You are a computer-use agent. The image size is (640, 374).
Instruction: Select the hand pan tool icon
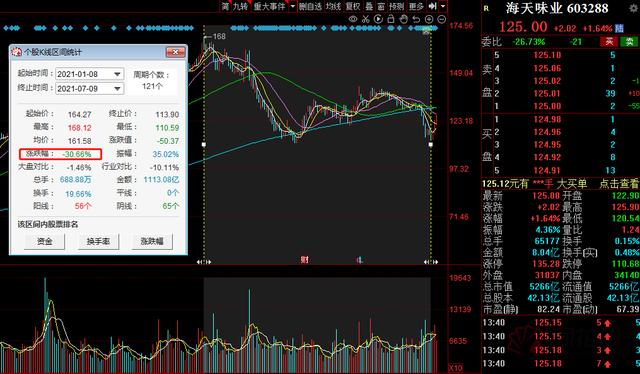403,19
